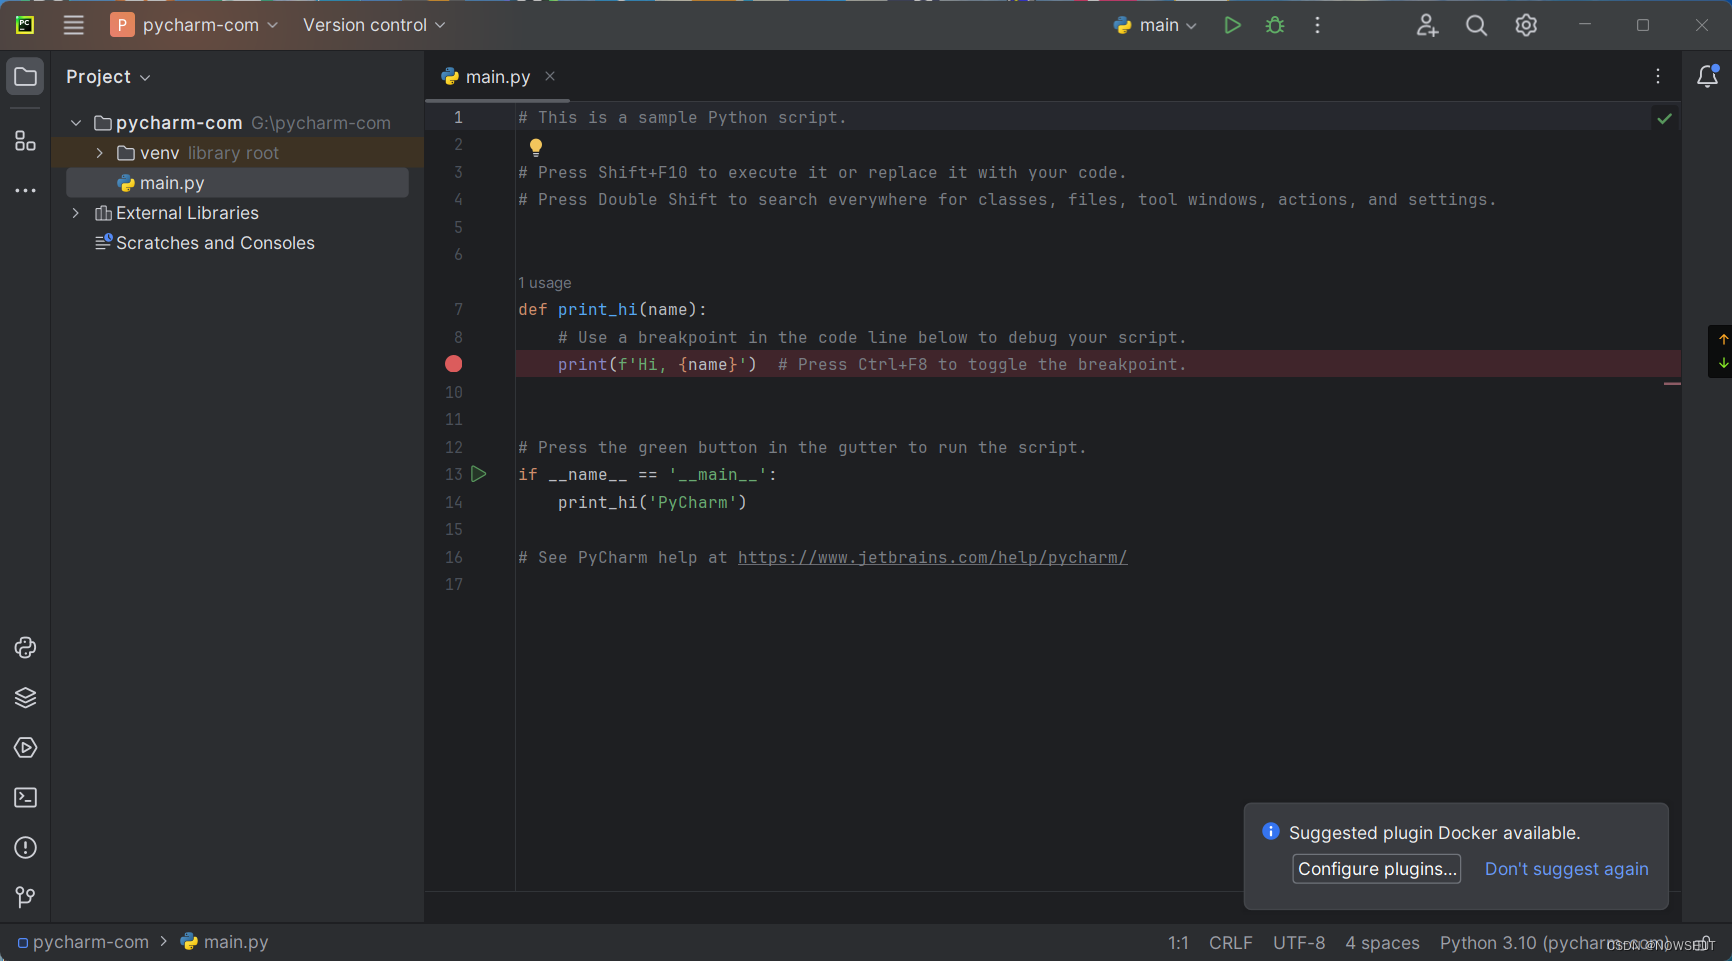Image resolution: width=1732 pixels, height=961 pixels.
Task: Open more run actions menu
Action: pos(1317,25)
